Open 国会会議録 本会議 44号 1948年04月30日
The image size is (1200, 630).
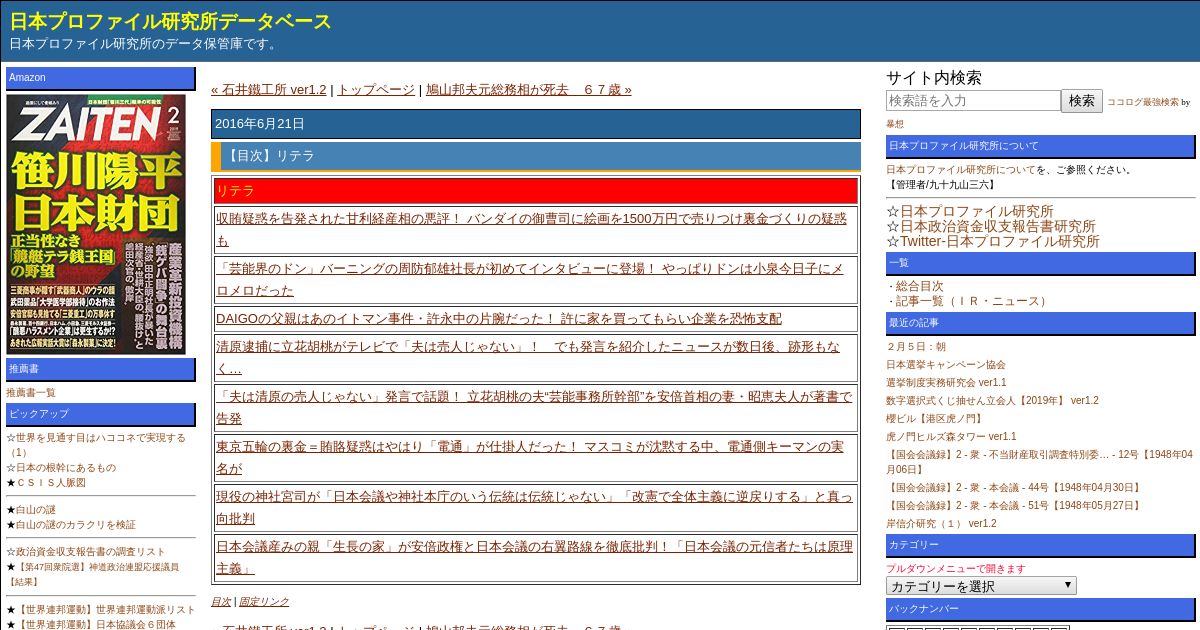tap(1014, 488)
